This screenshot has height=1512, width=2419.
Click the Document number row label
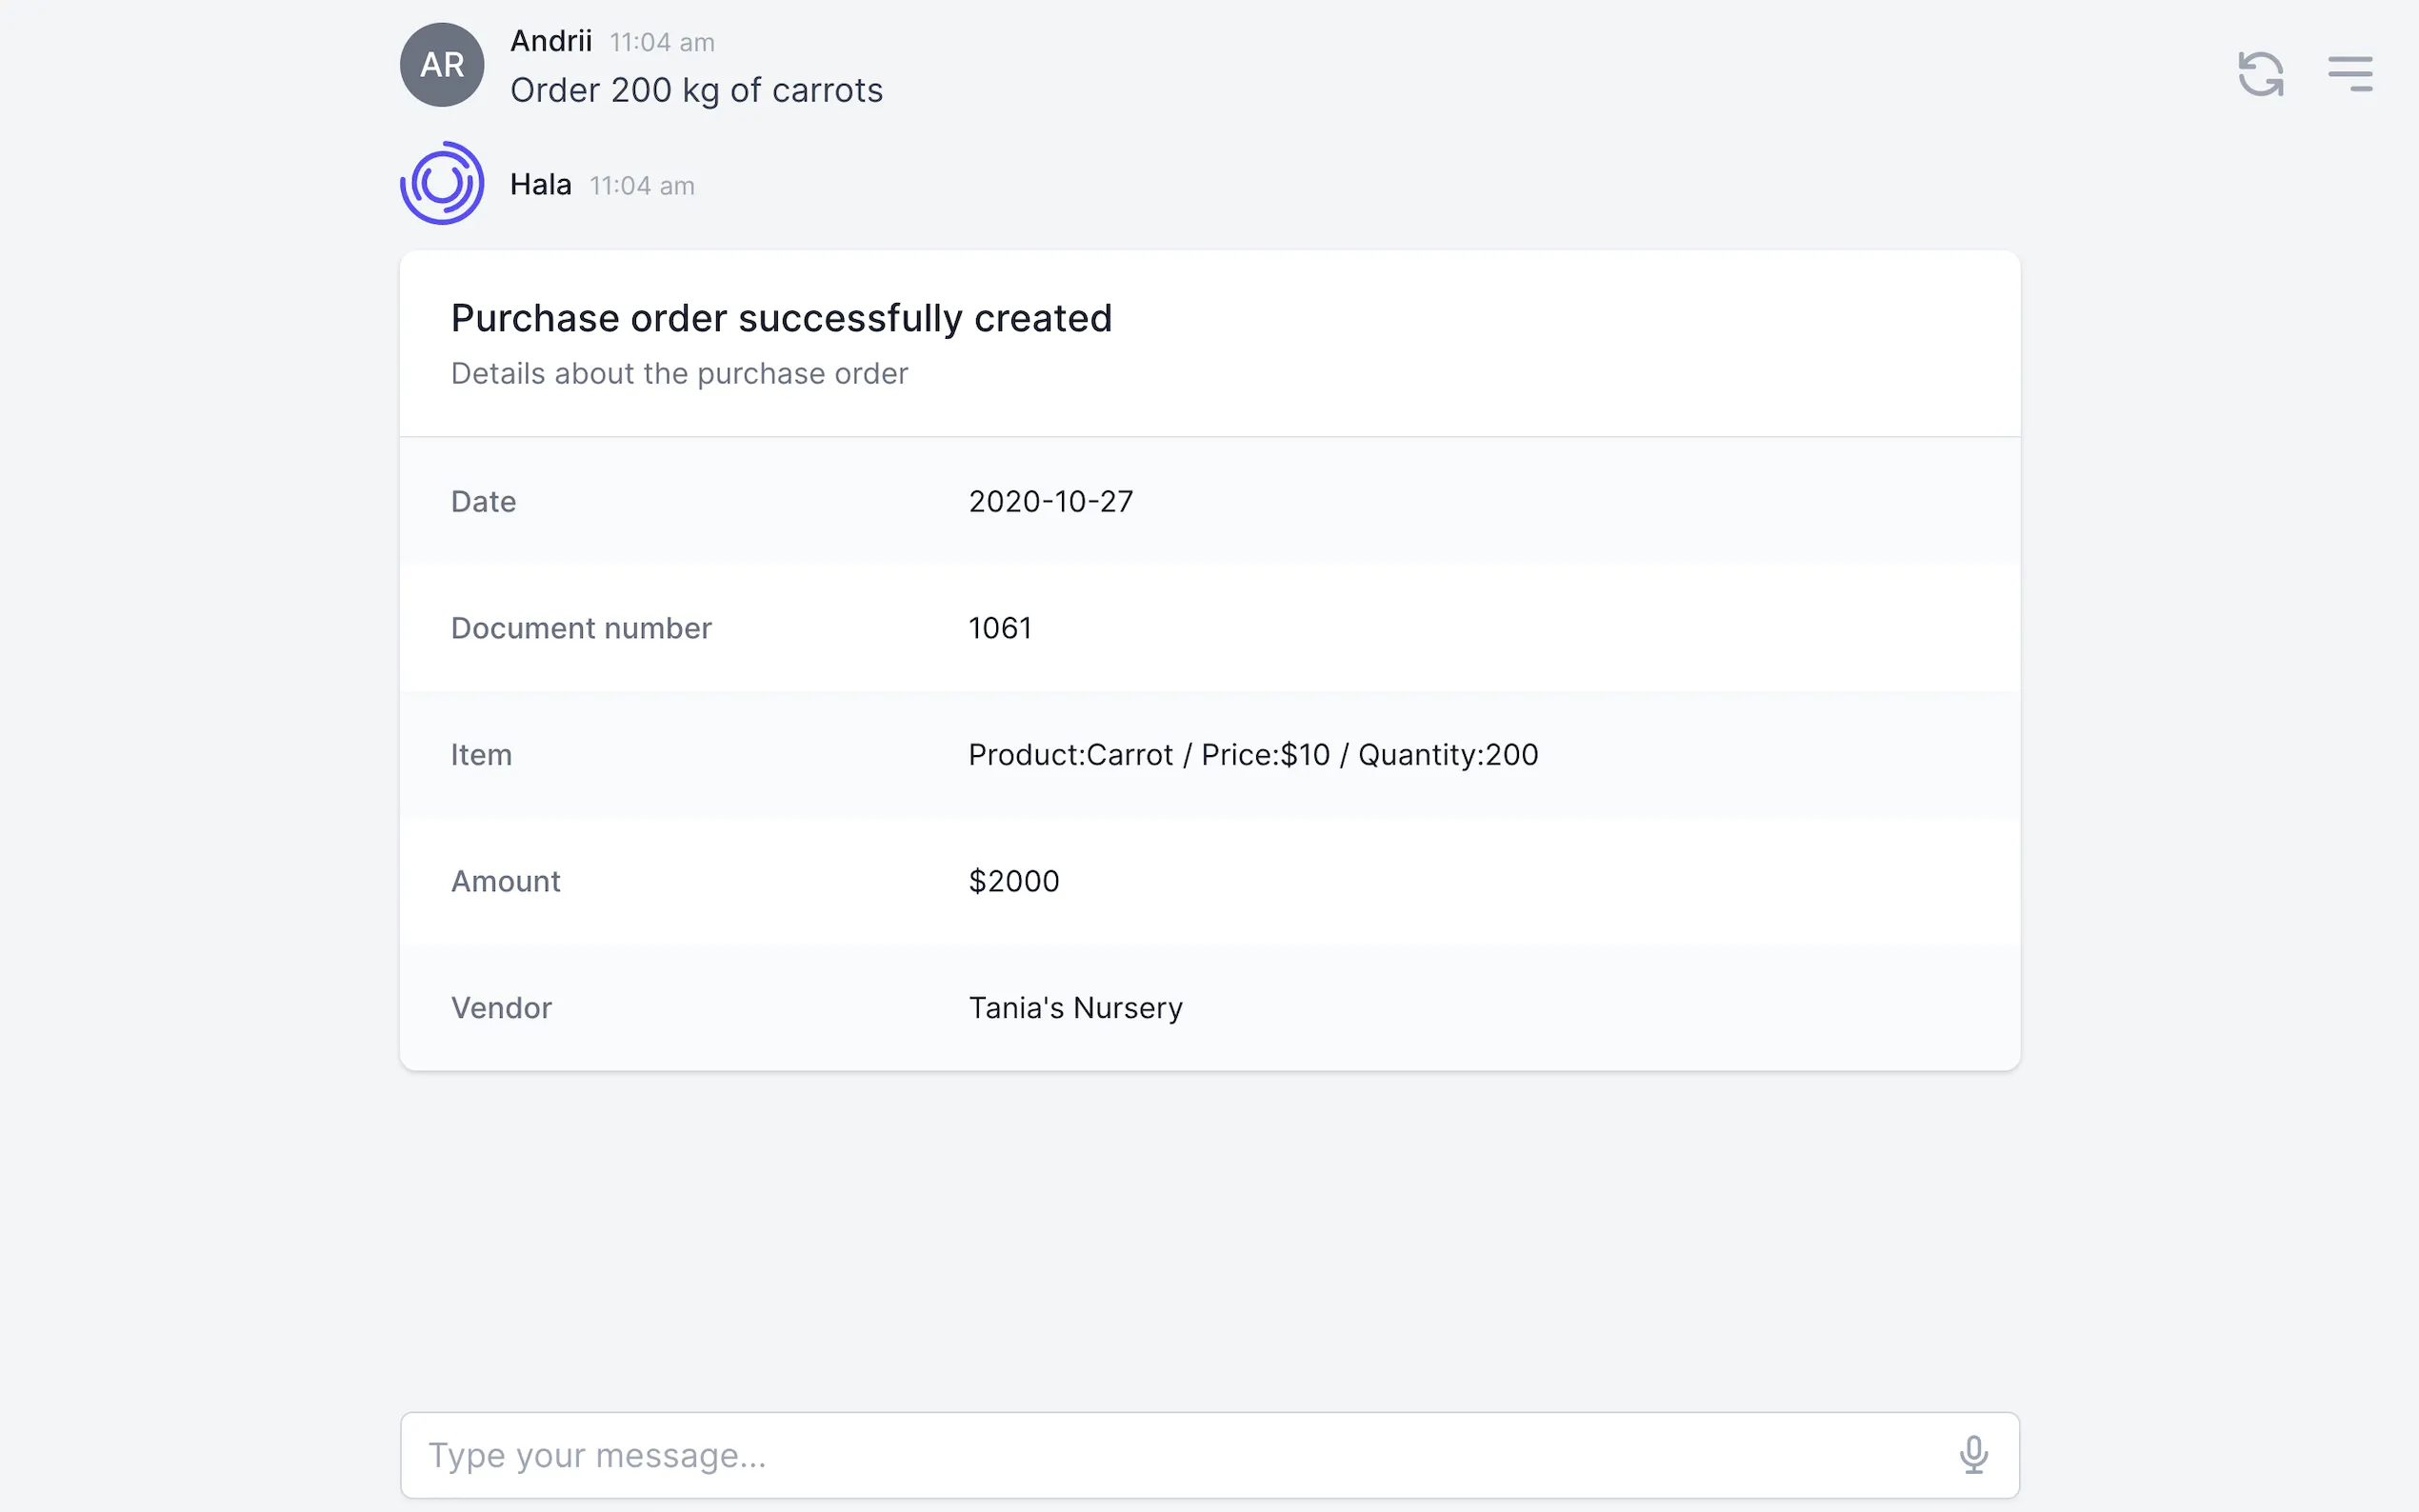pos(581,628)
